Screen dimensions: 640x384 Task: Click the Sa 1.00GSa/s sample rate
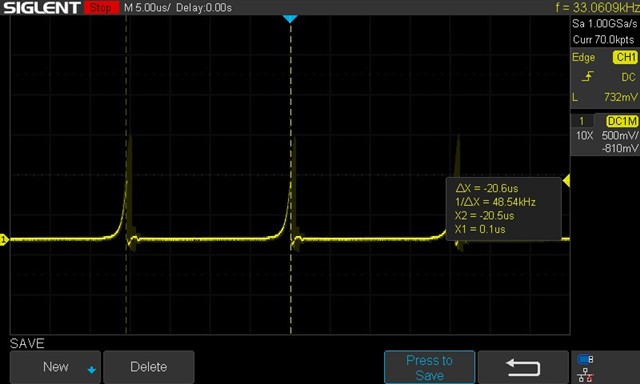pyautogui.click(x=604, y=24)
